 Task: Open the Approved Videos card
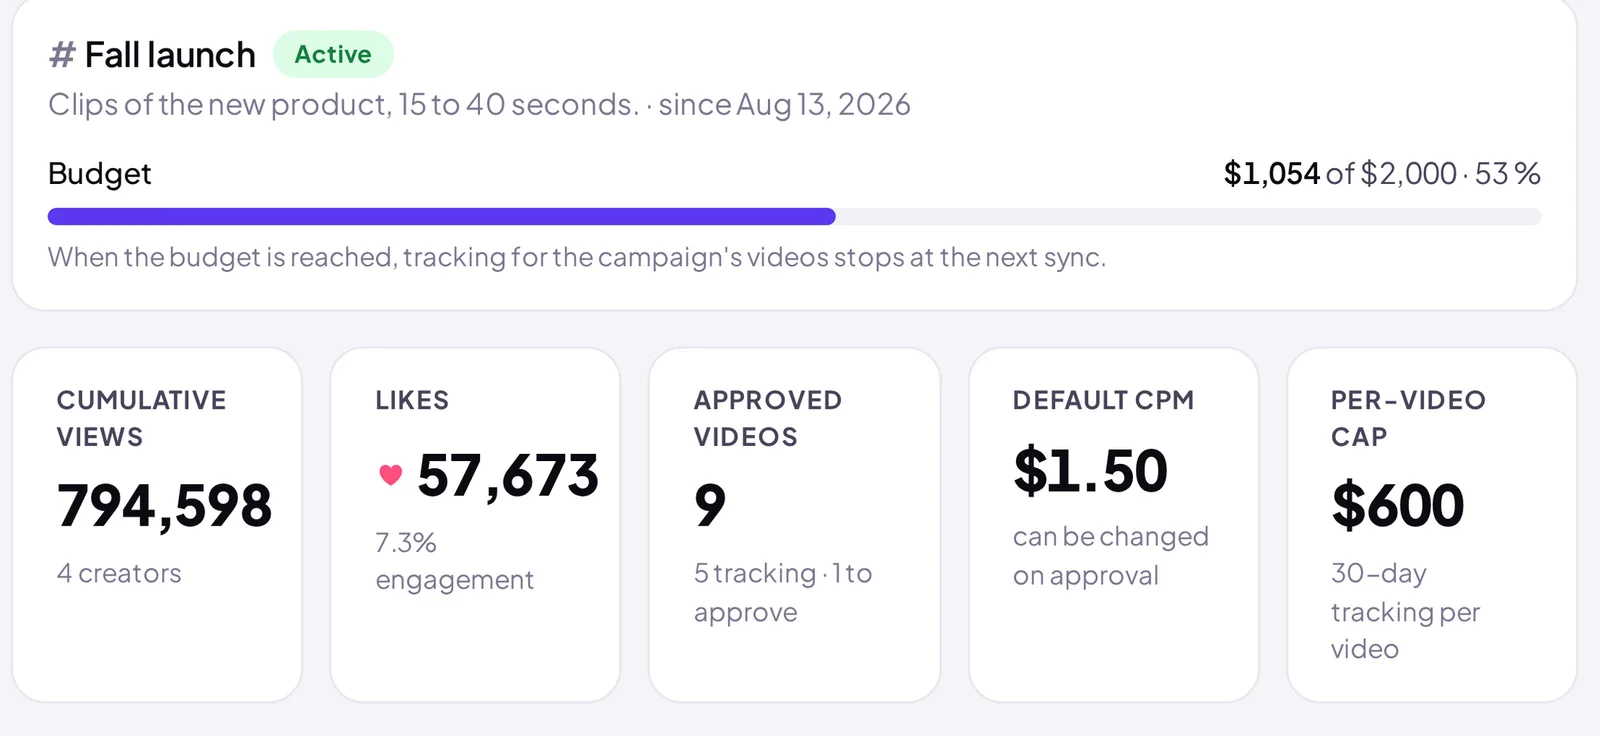pyautogui.click(x=794, y=525)
